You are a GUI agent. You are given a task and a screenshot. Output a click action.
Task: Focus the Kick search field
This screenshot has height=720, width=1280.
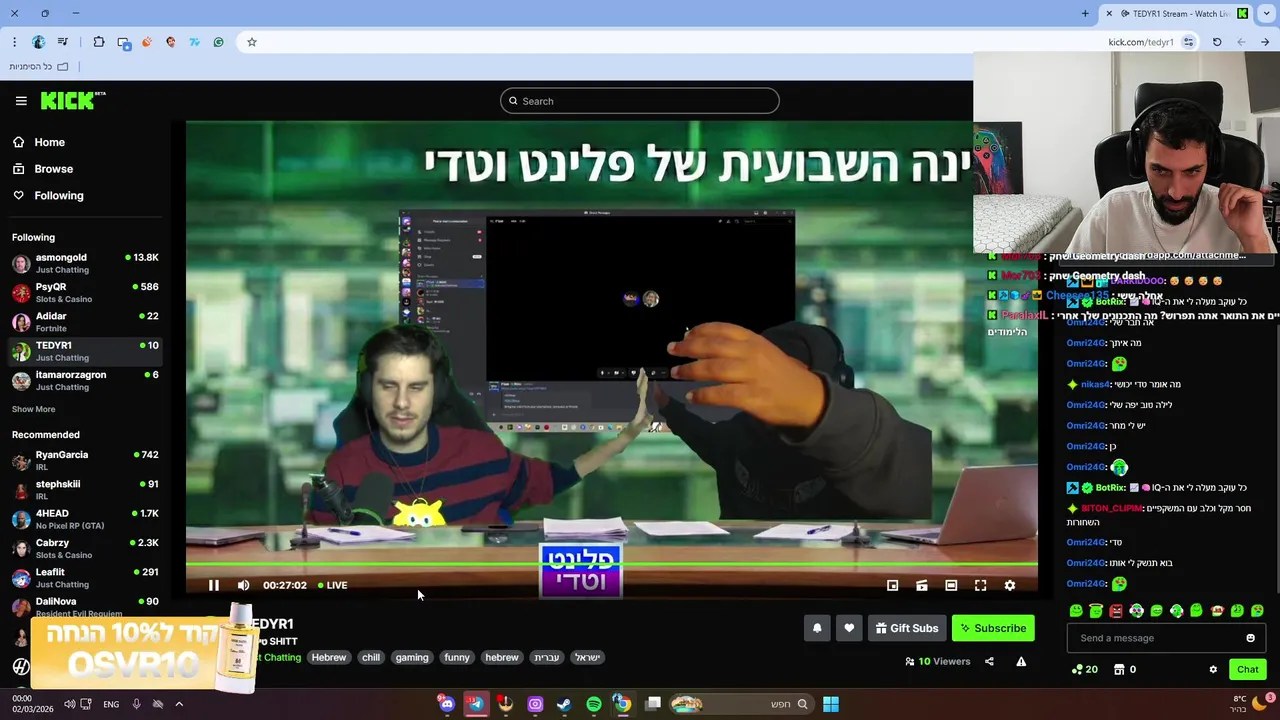coord(640,101)
